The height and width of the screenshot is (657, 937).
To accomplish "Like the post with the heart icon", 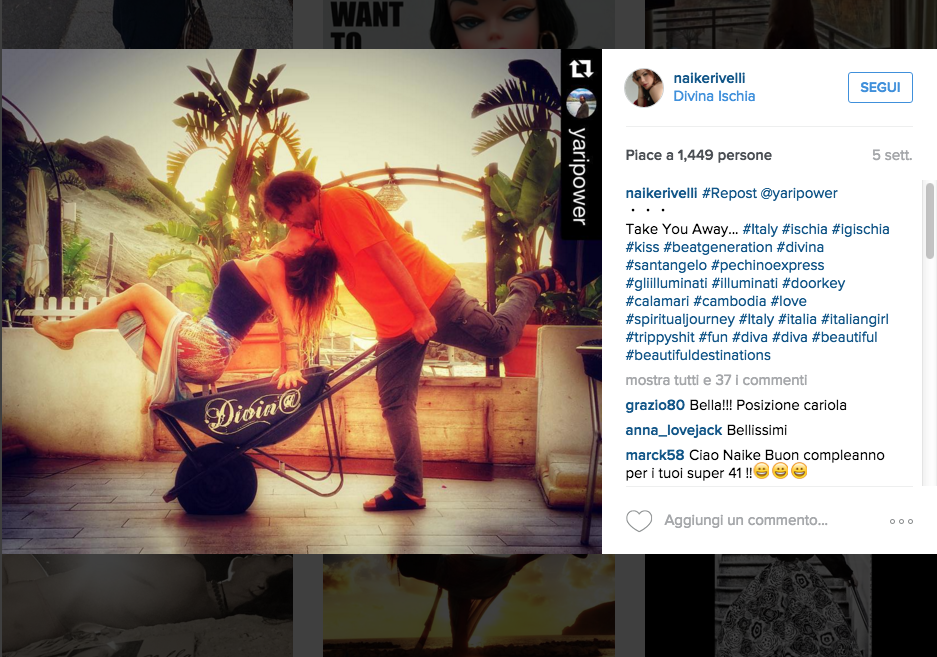I will 639,521.
